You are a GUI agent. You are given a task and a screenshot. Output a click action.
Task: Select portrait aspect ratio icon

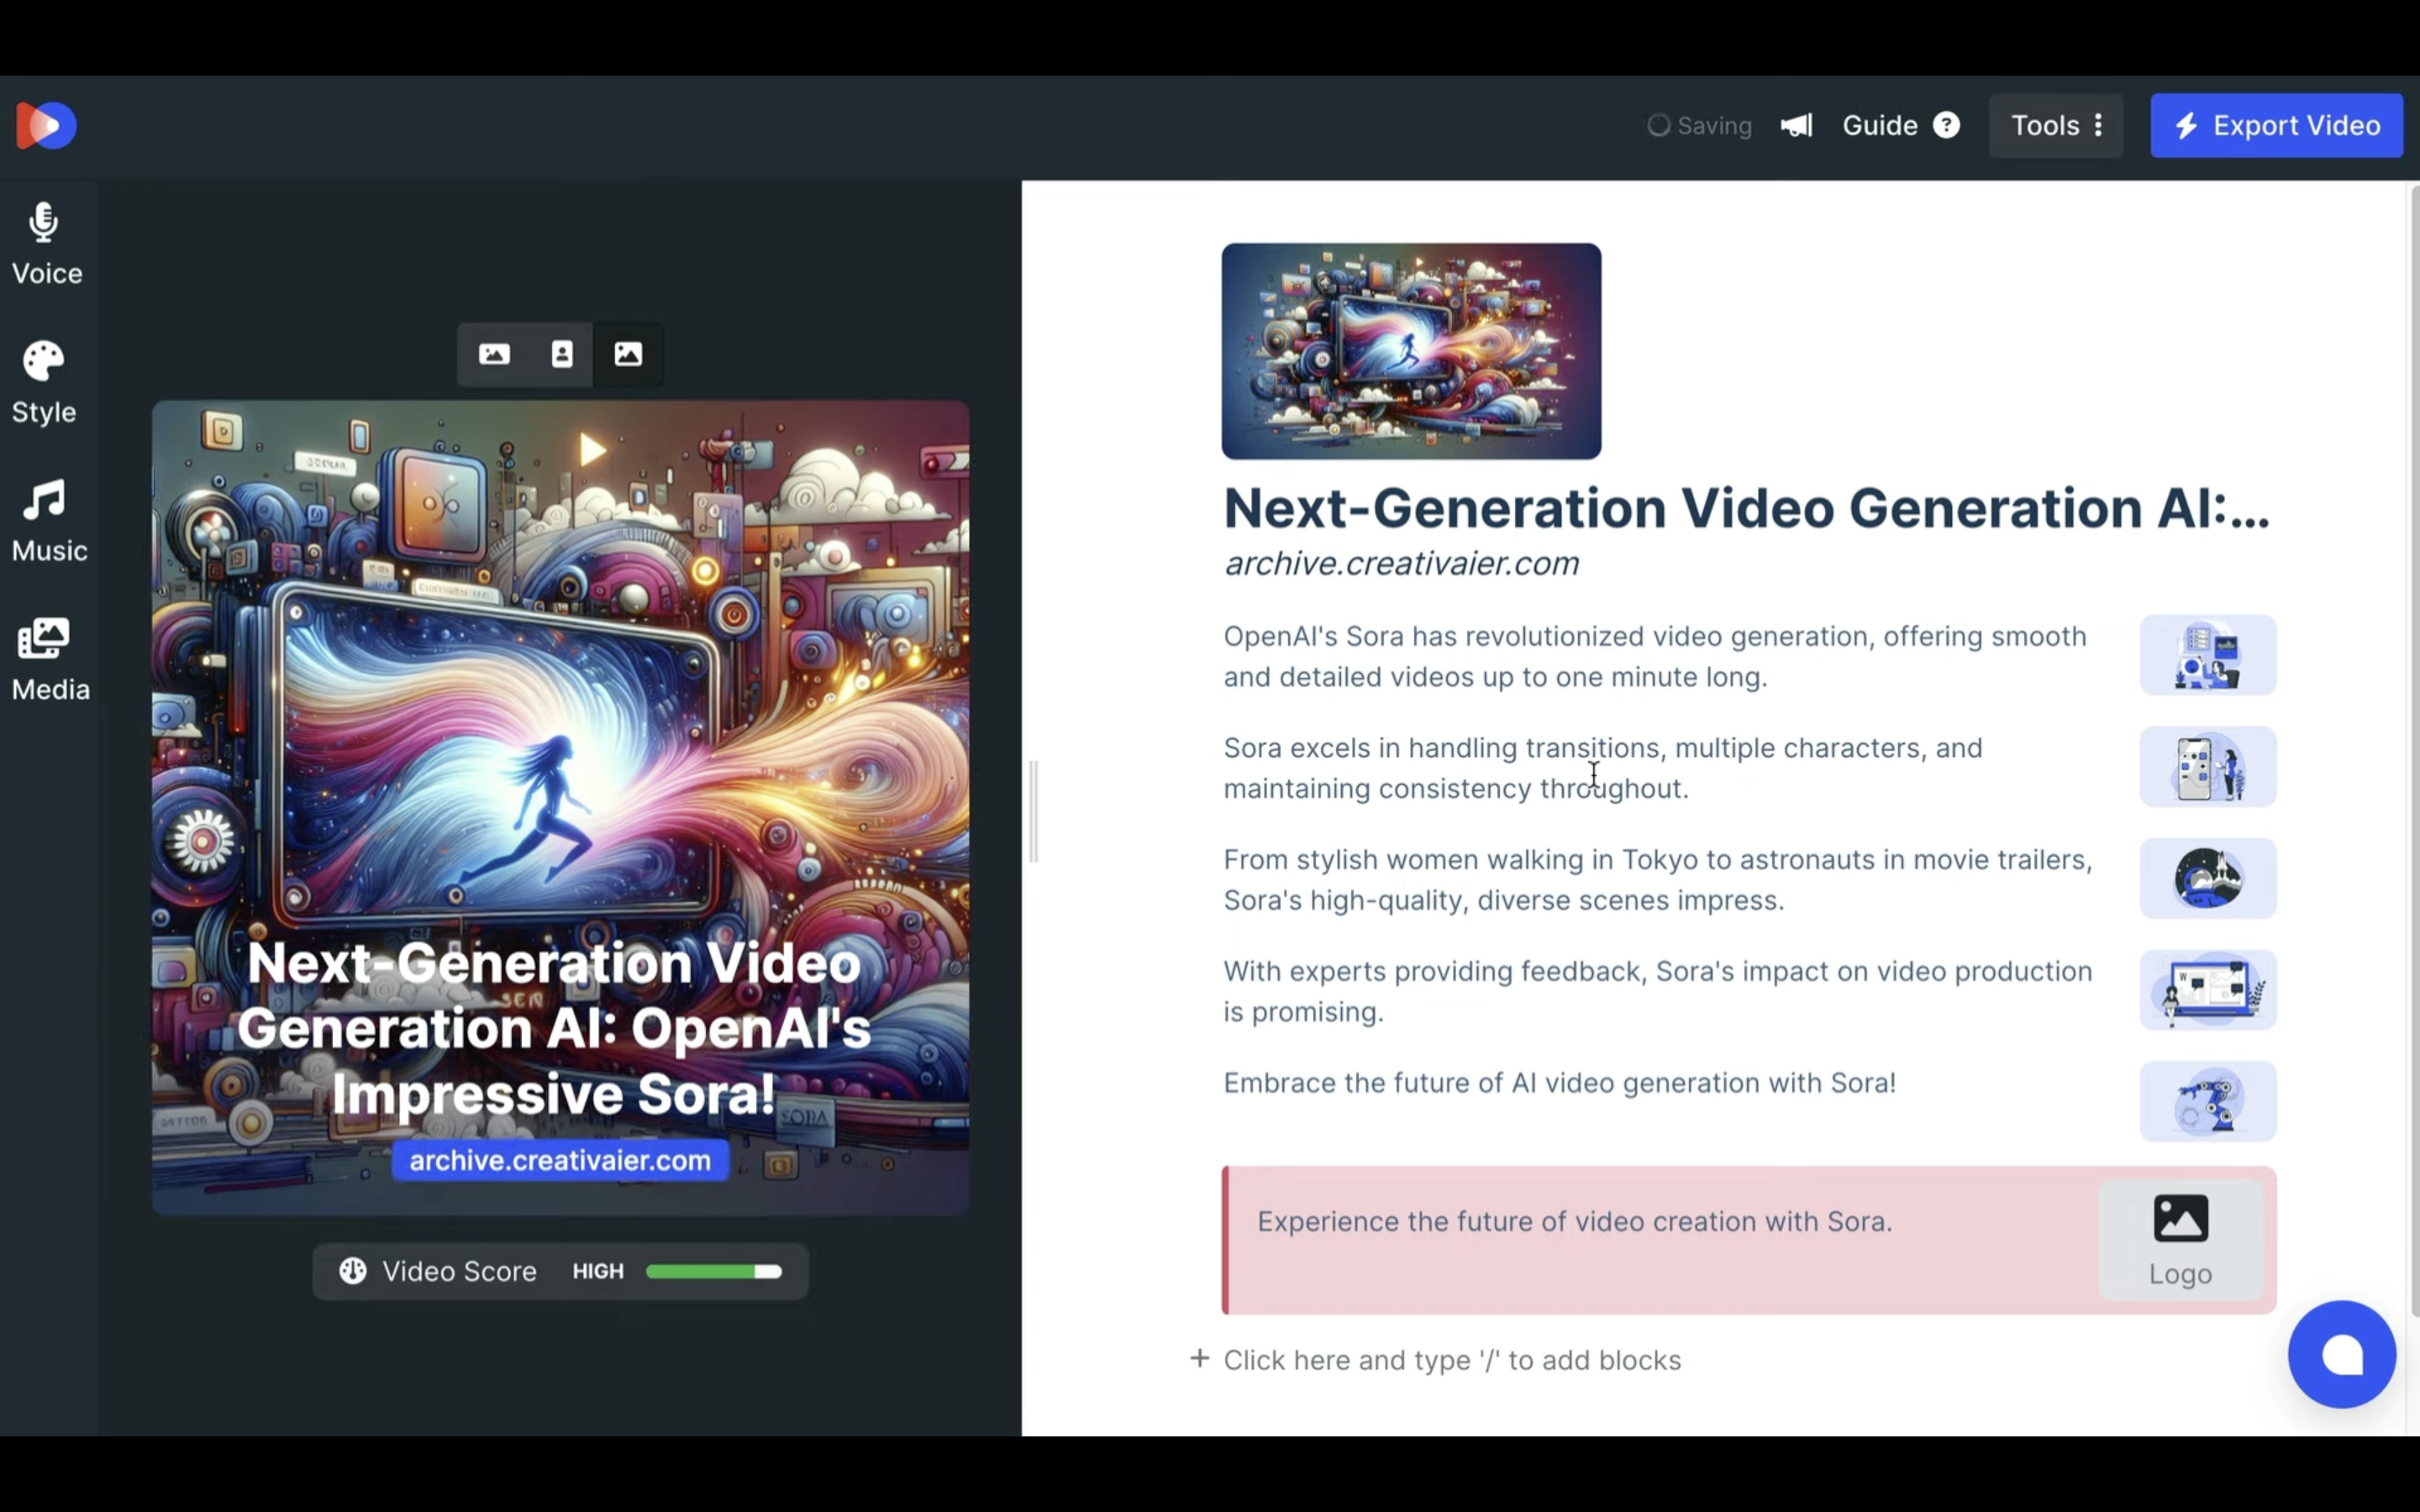[x=562, y=354]
